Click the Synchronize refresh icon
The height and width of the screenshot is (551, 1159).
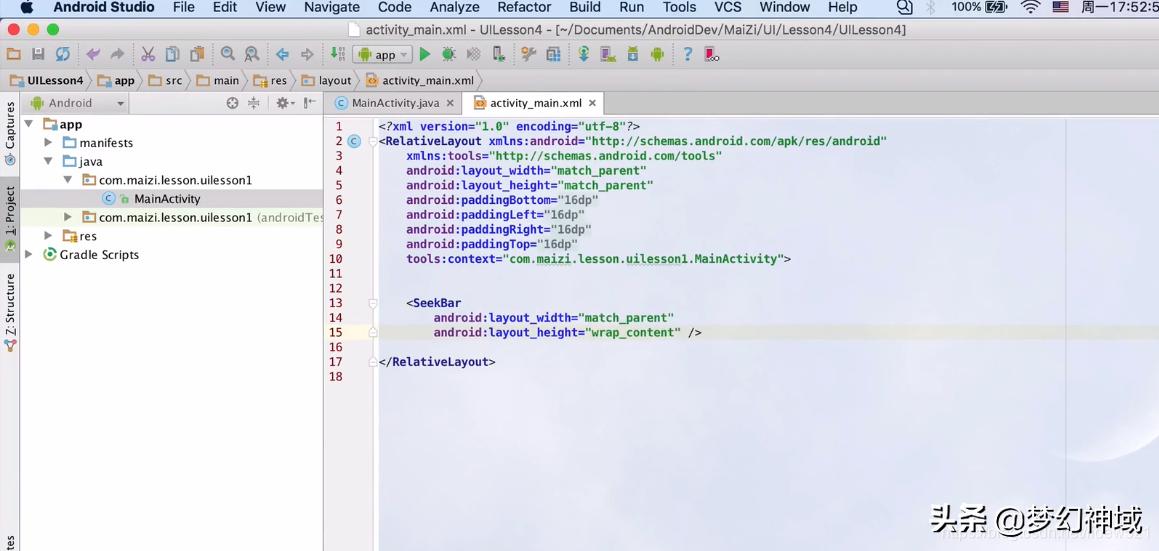coord(62,55)
